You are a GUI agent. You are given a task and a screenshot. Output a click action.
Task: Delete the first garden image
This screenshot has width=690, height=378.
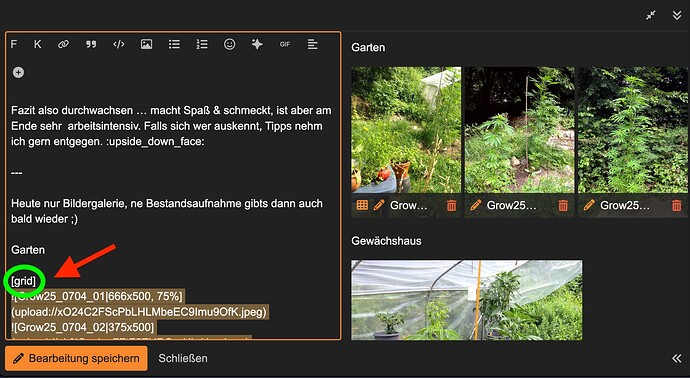coord(451,206)
